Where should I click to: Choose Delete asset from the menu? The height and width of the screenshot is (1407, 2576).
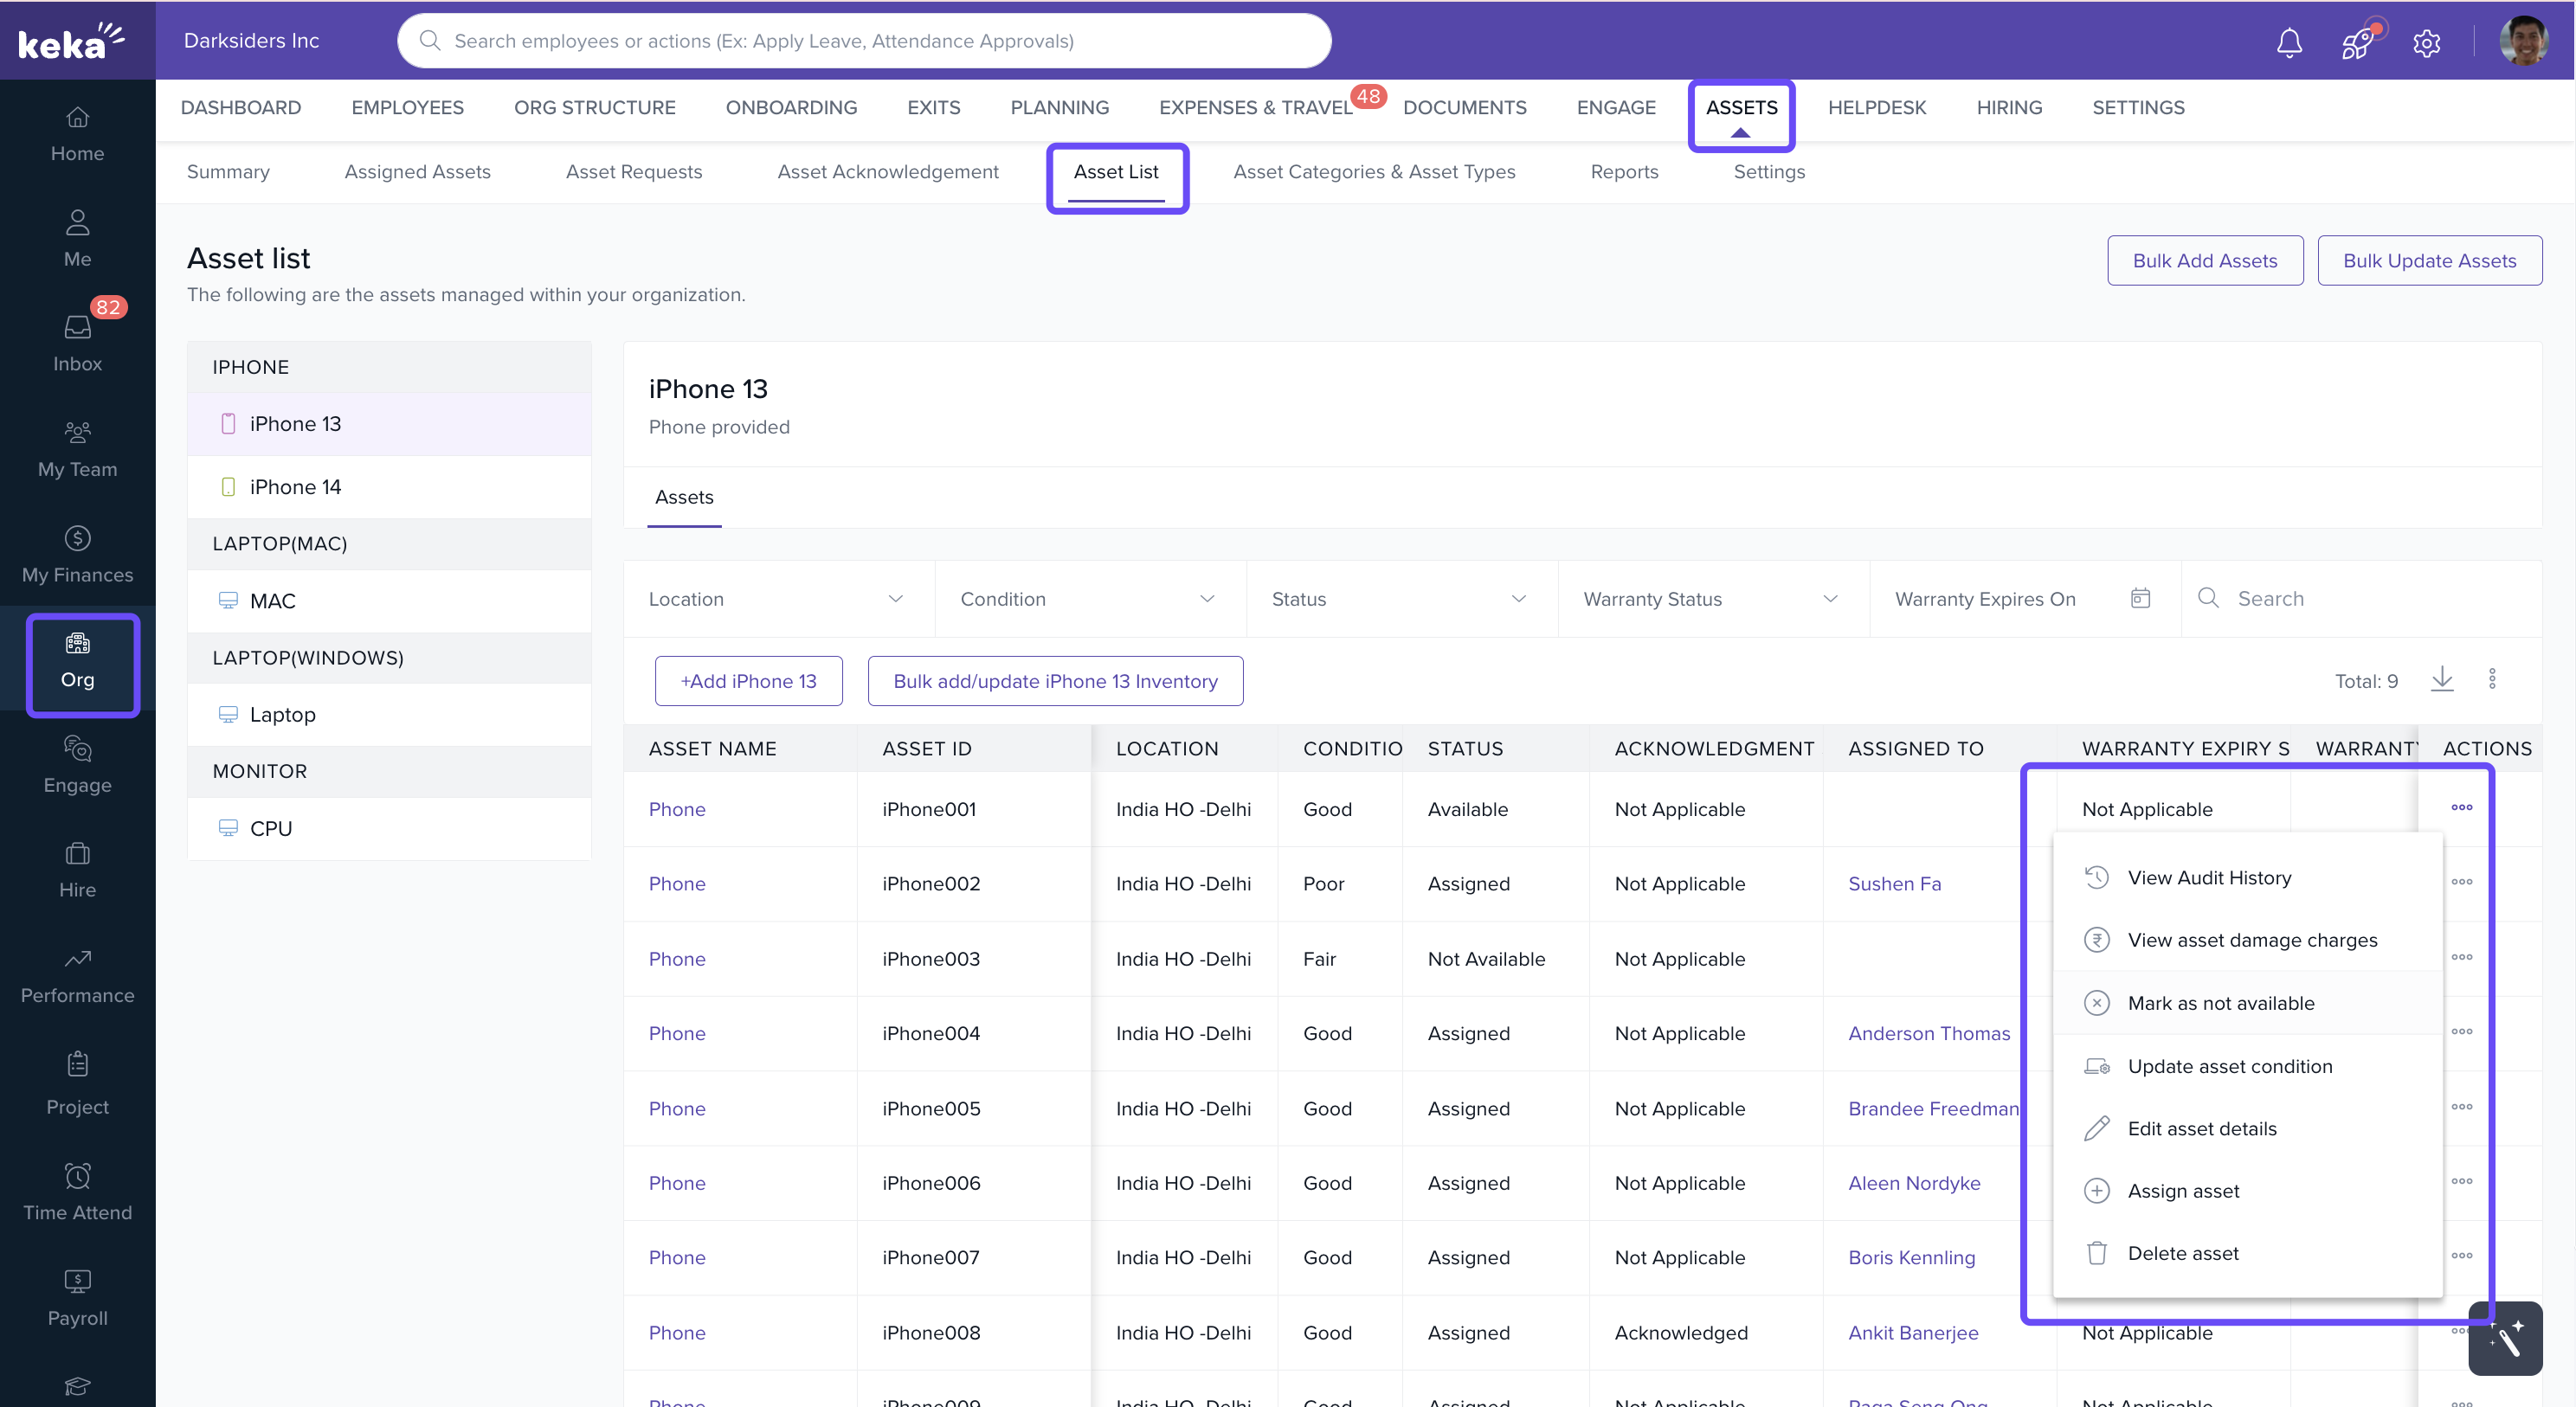(x=2182, y=1253)
